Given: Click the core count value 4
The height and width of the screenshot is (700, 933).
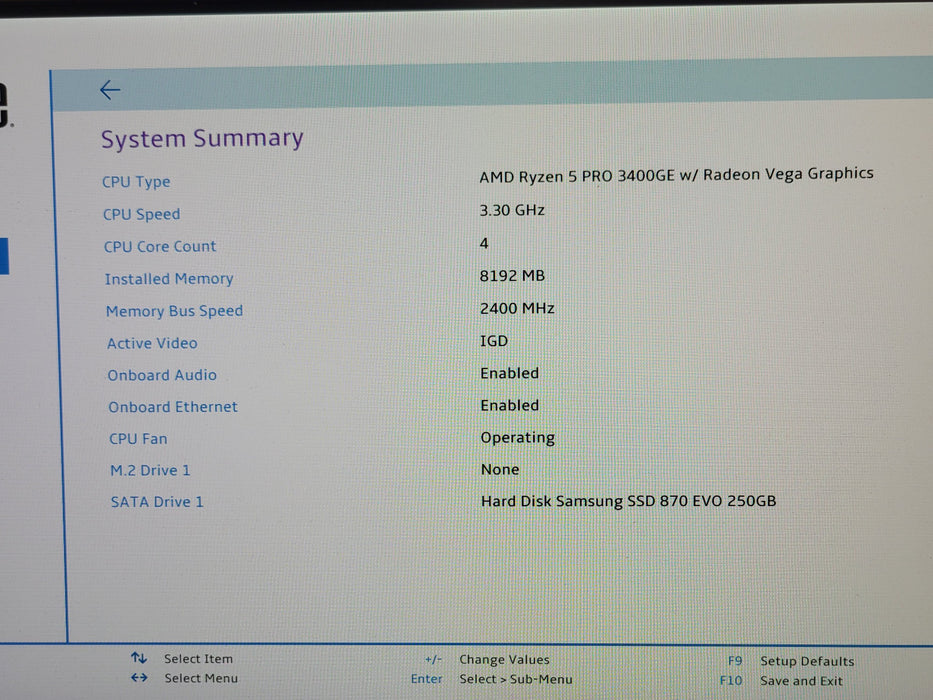Looking at the screenshot, I should [x=484, y=243].
